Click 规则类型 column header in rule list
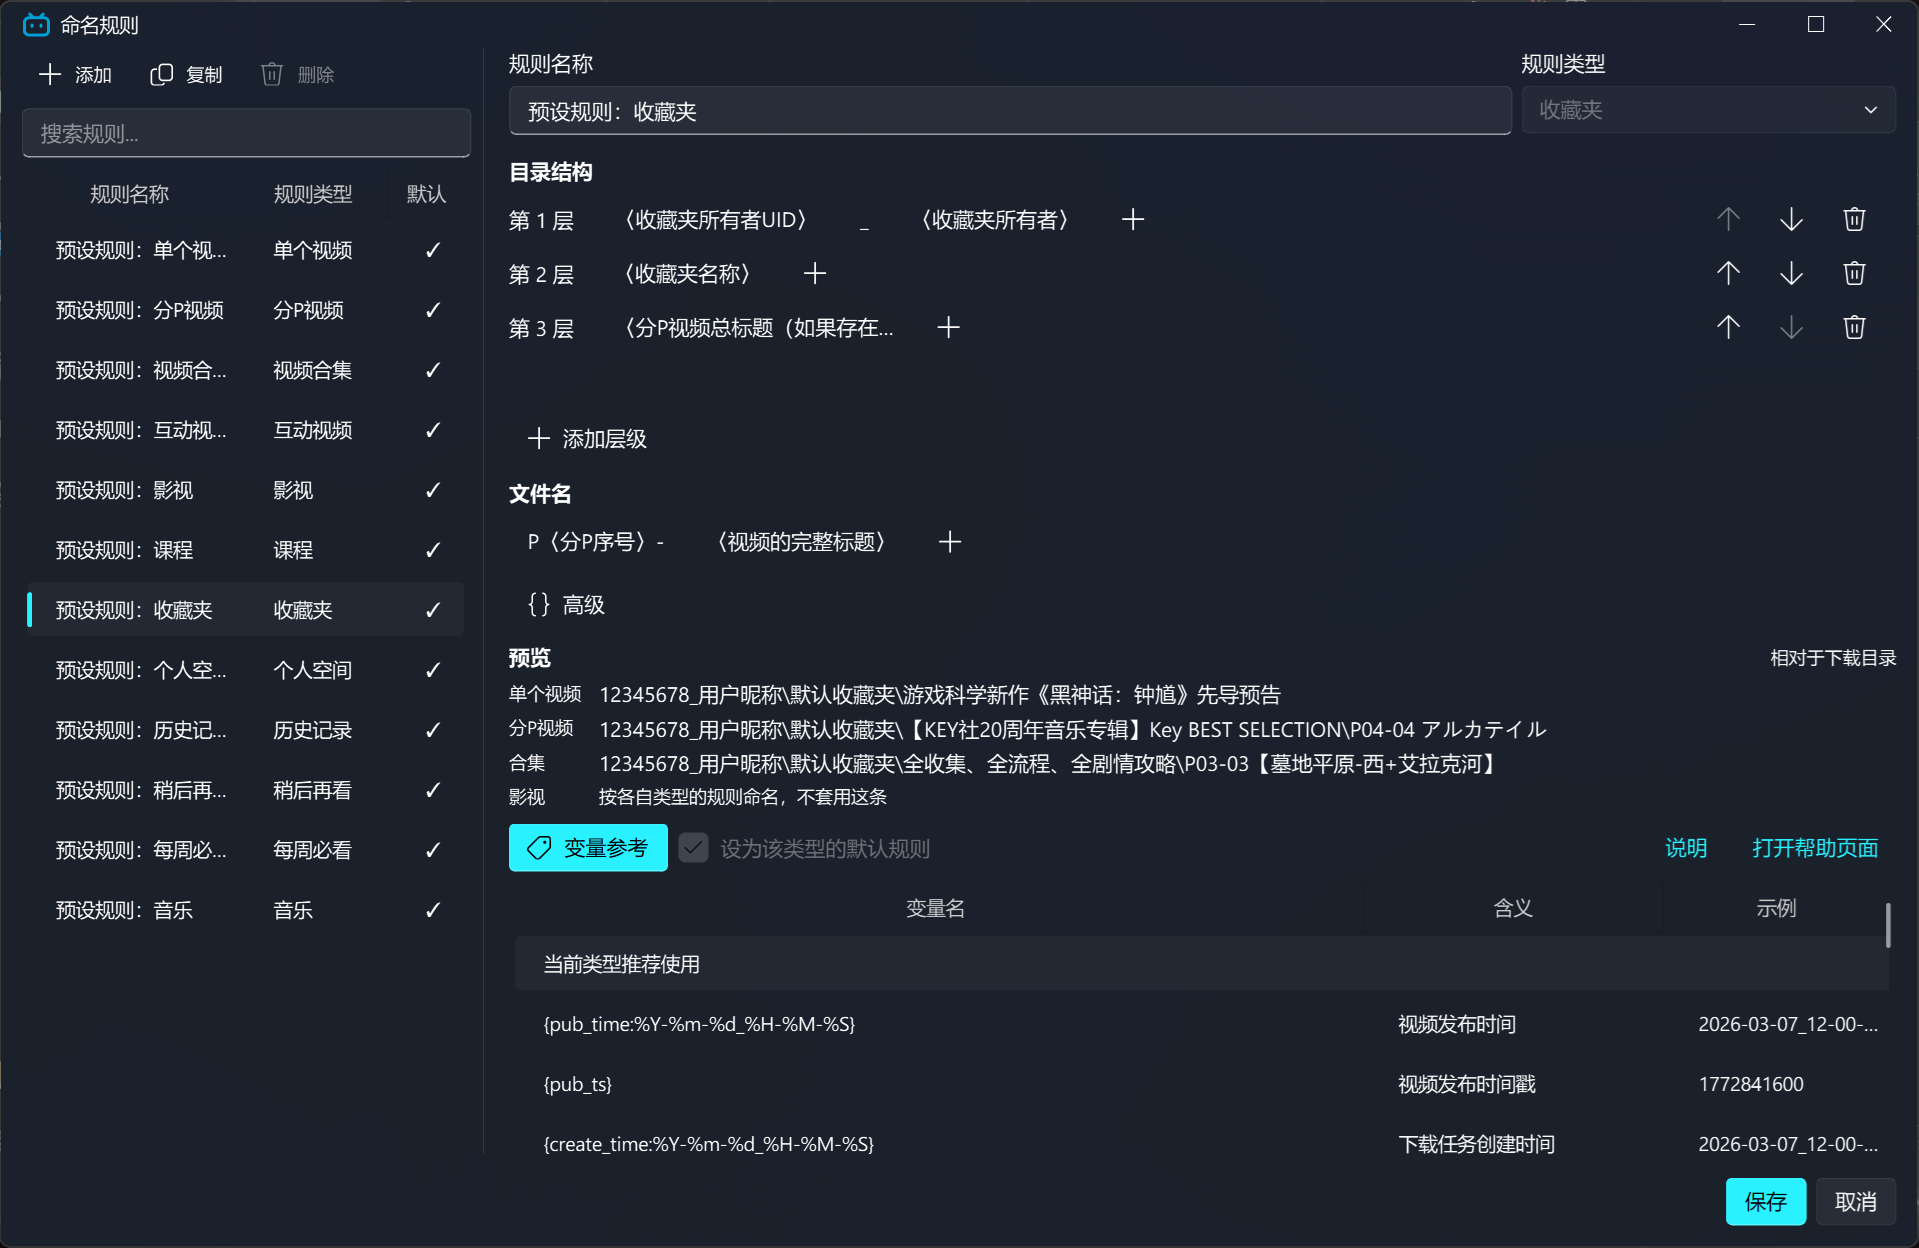This screenshot has width=1919, height=1248. [x=313, y=194]
